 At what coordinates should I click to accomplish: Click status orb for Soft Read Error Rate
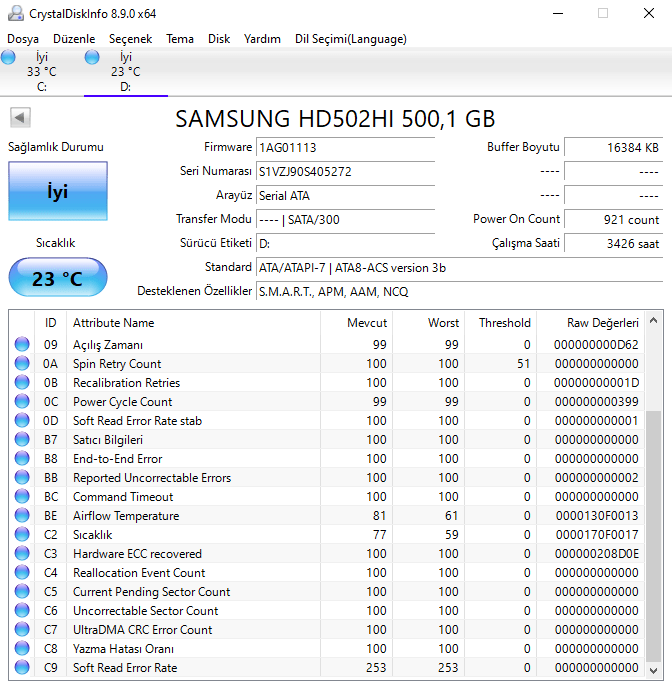(22, 668)
